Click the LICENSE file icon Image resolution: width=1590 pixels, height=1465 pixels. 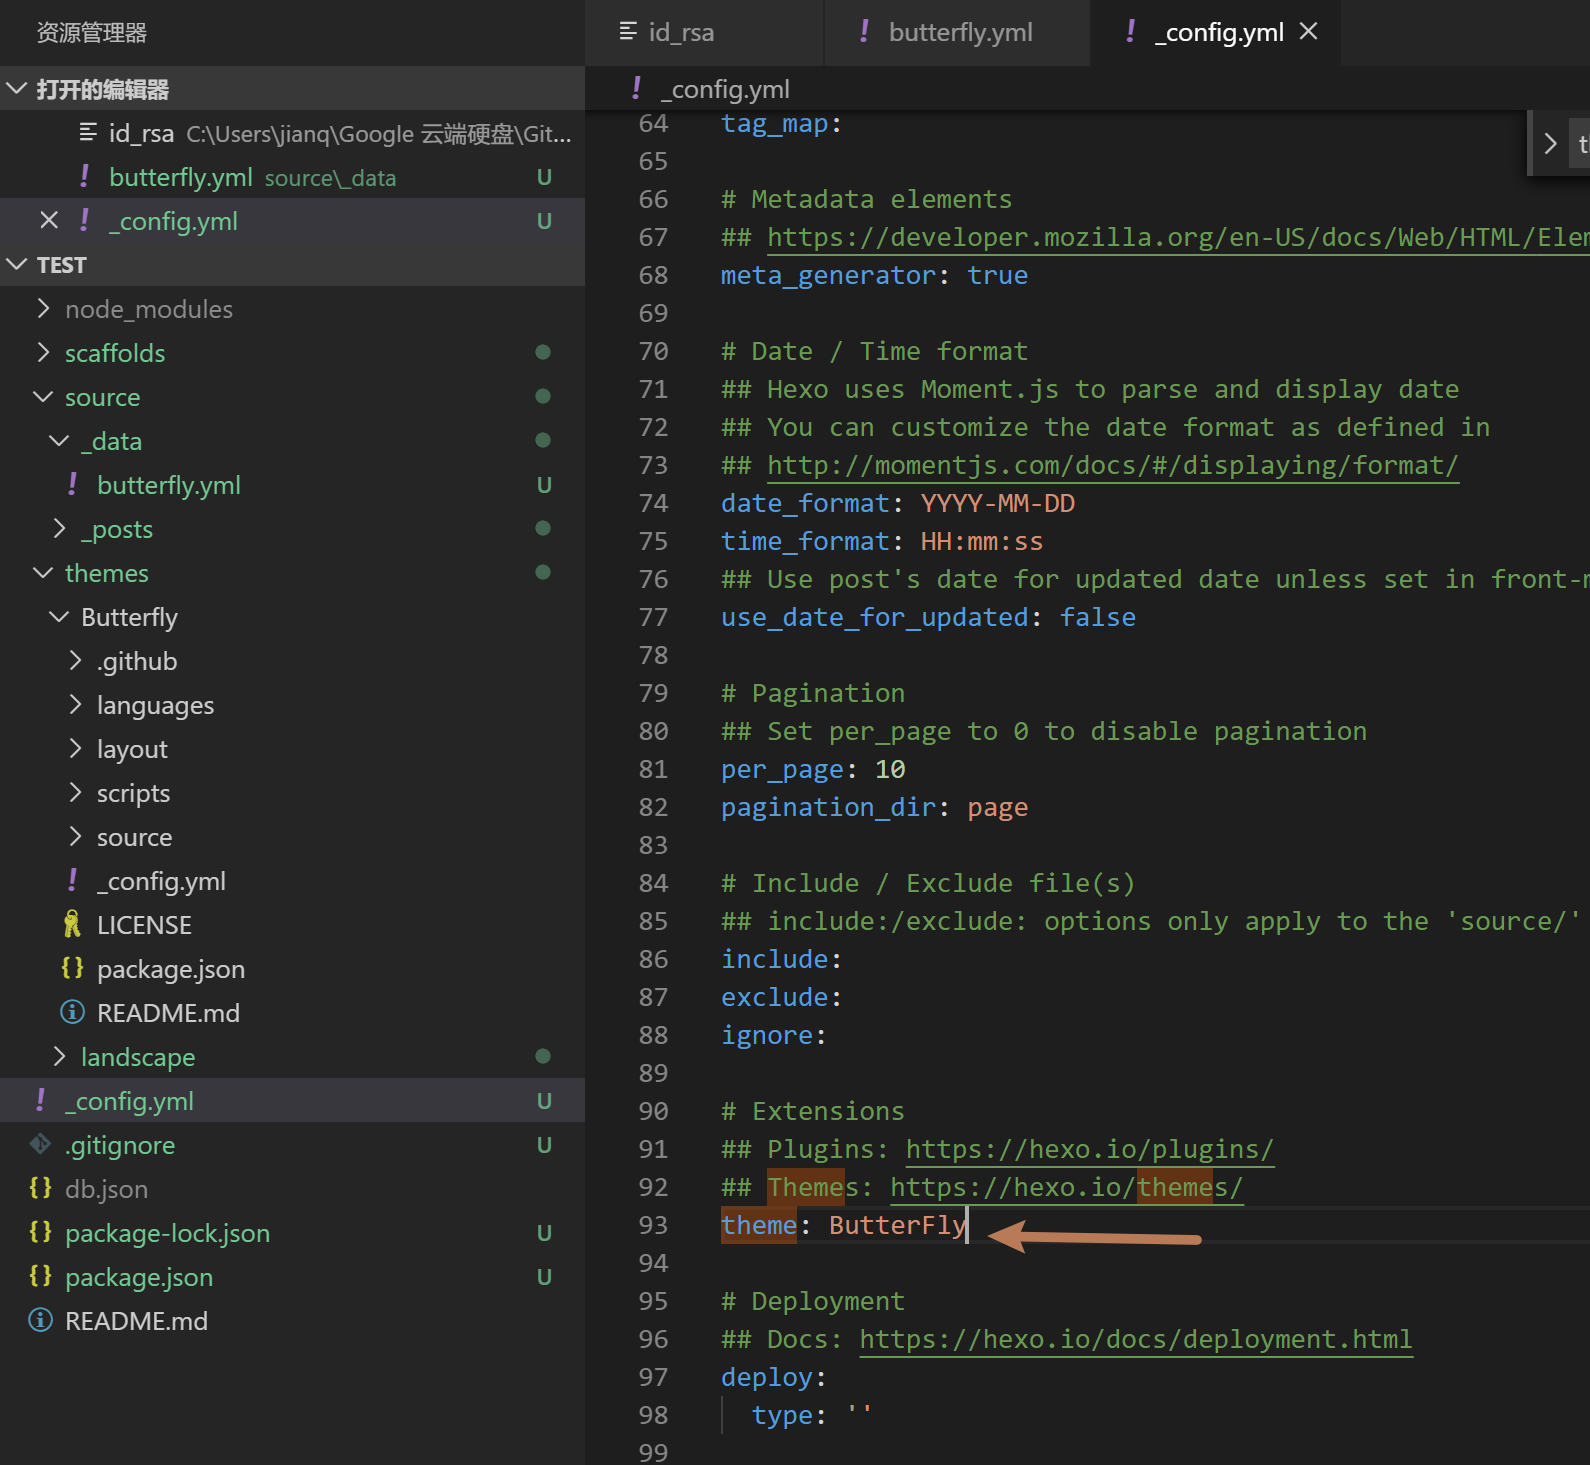[72, 924]
